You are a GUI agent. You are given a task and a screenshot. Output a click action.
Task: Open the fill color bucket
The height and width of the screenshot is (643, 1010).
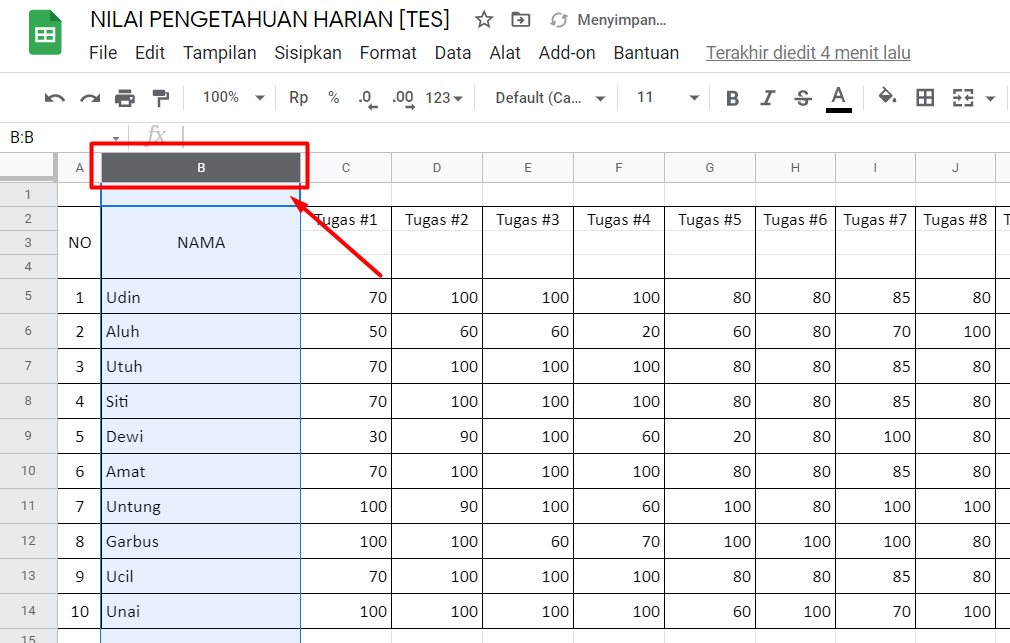click(888, 97)
